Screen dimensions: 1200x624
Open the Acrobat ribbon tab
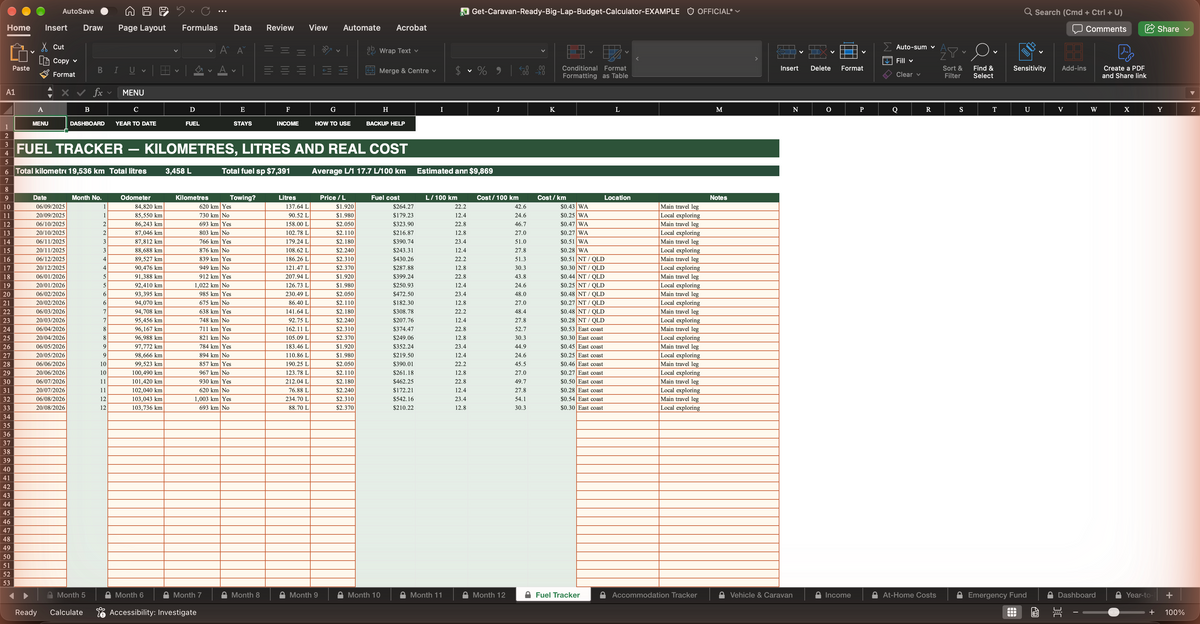point(412,28)
